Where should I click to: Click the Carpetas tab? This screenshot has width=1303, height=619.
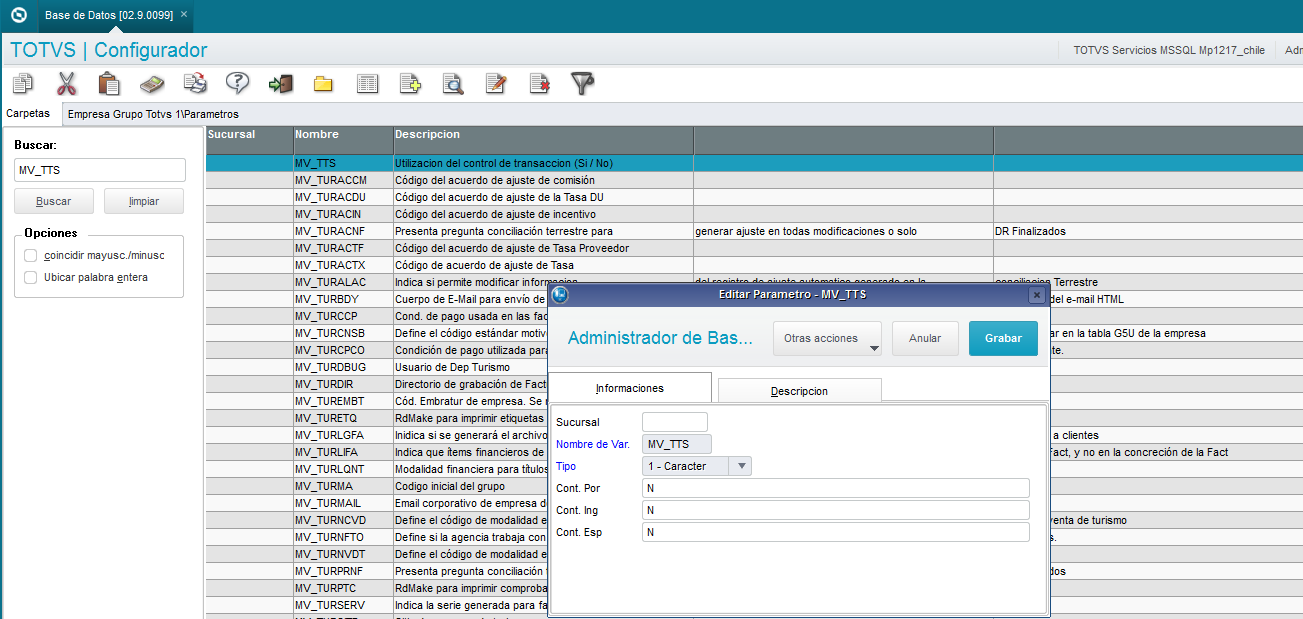pyautogui.click(x=28, y=113)
